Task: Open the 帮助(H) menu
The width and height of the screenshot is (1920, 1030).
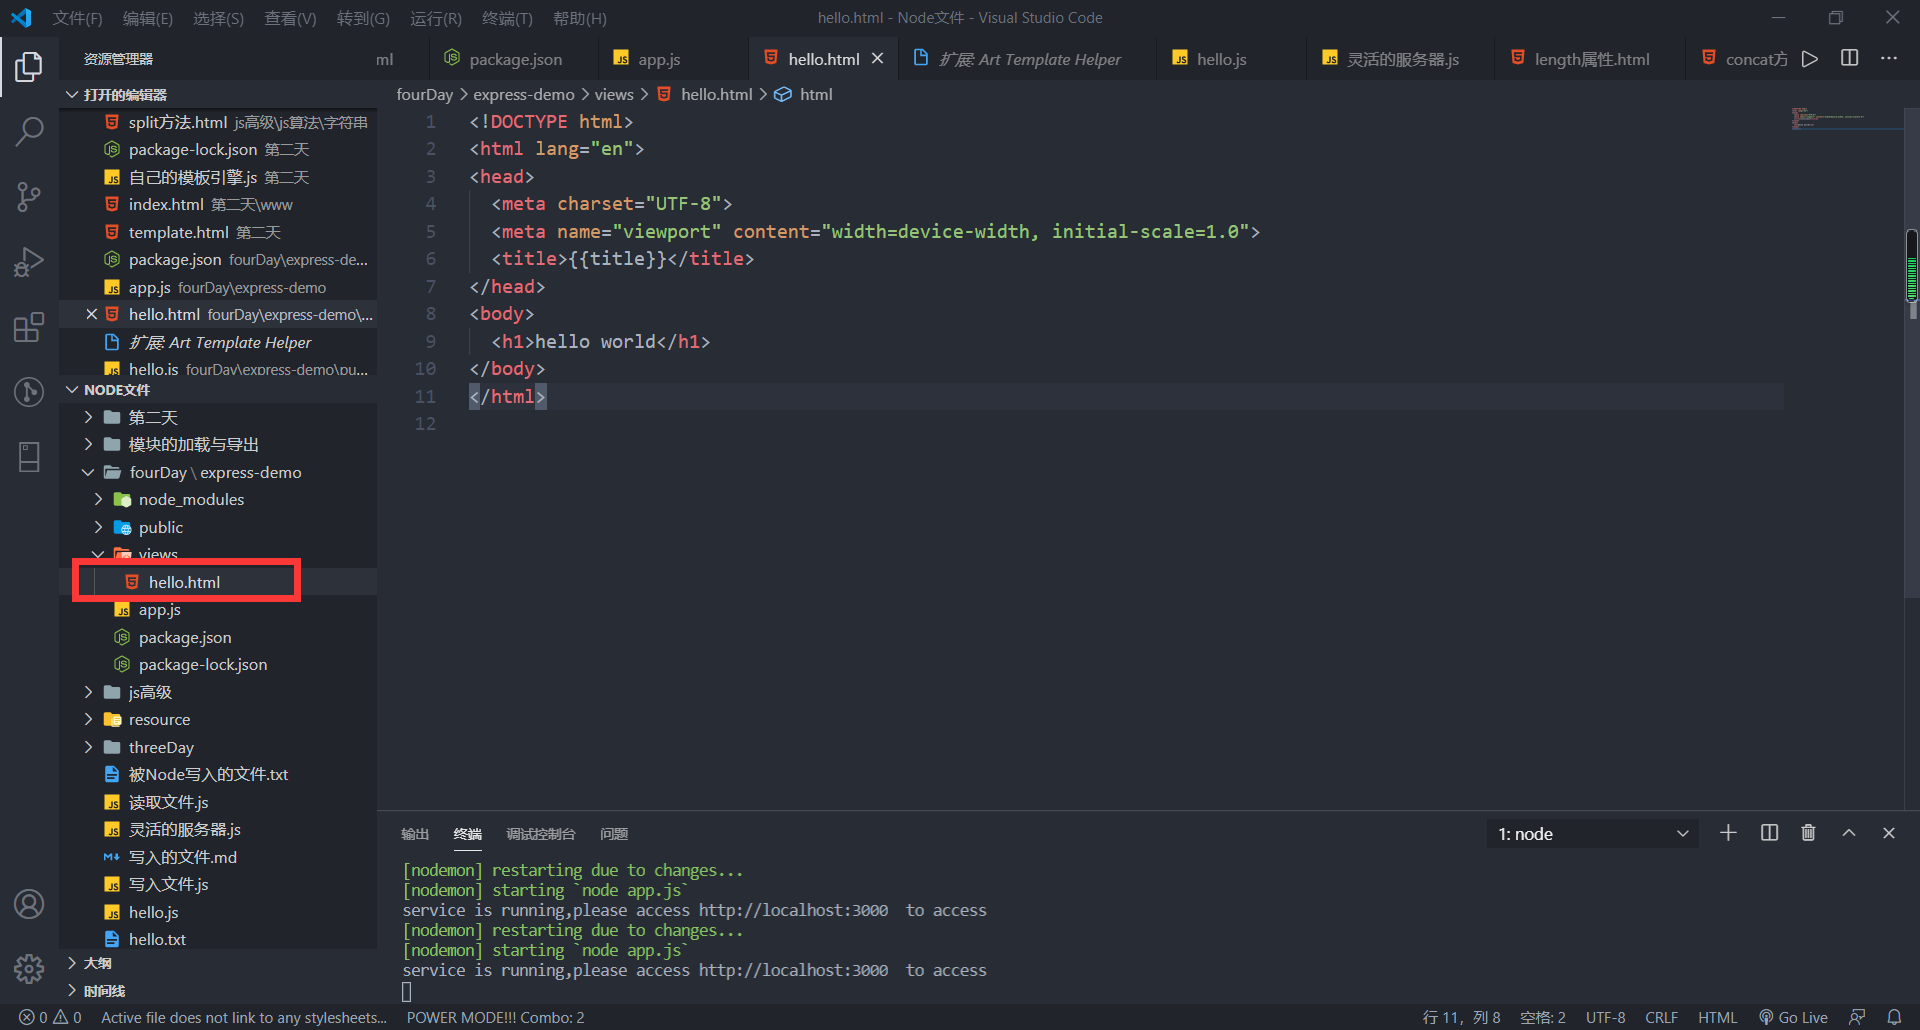Action: click(579, 18)
